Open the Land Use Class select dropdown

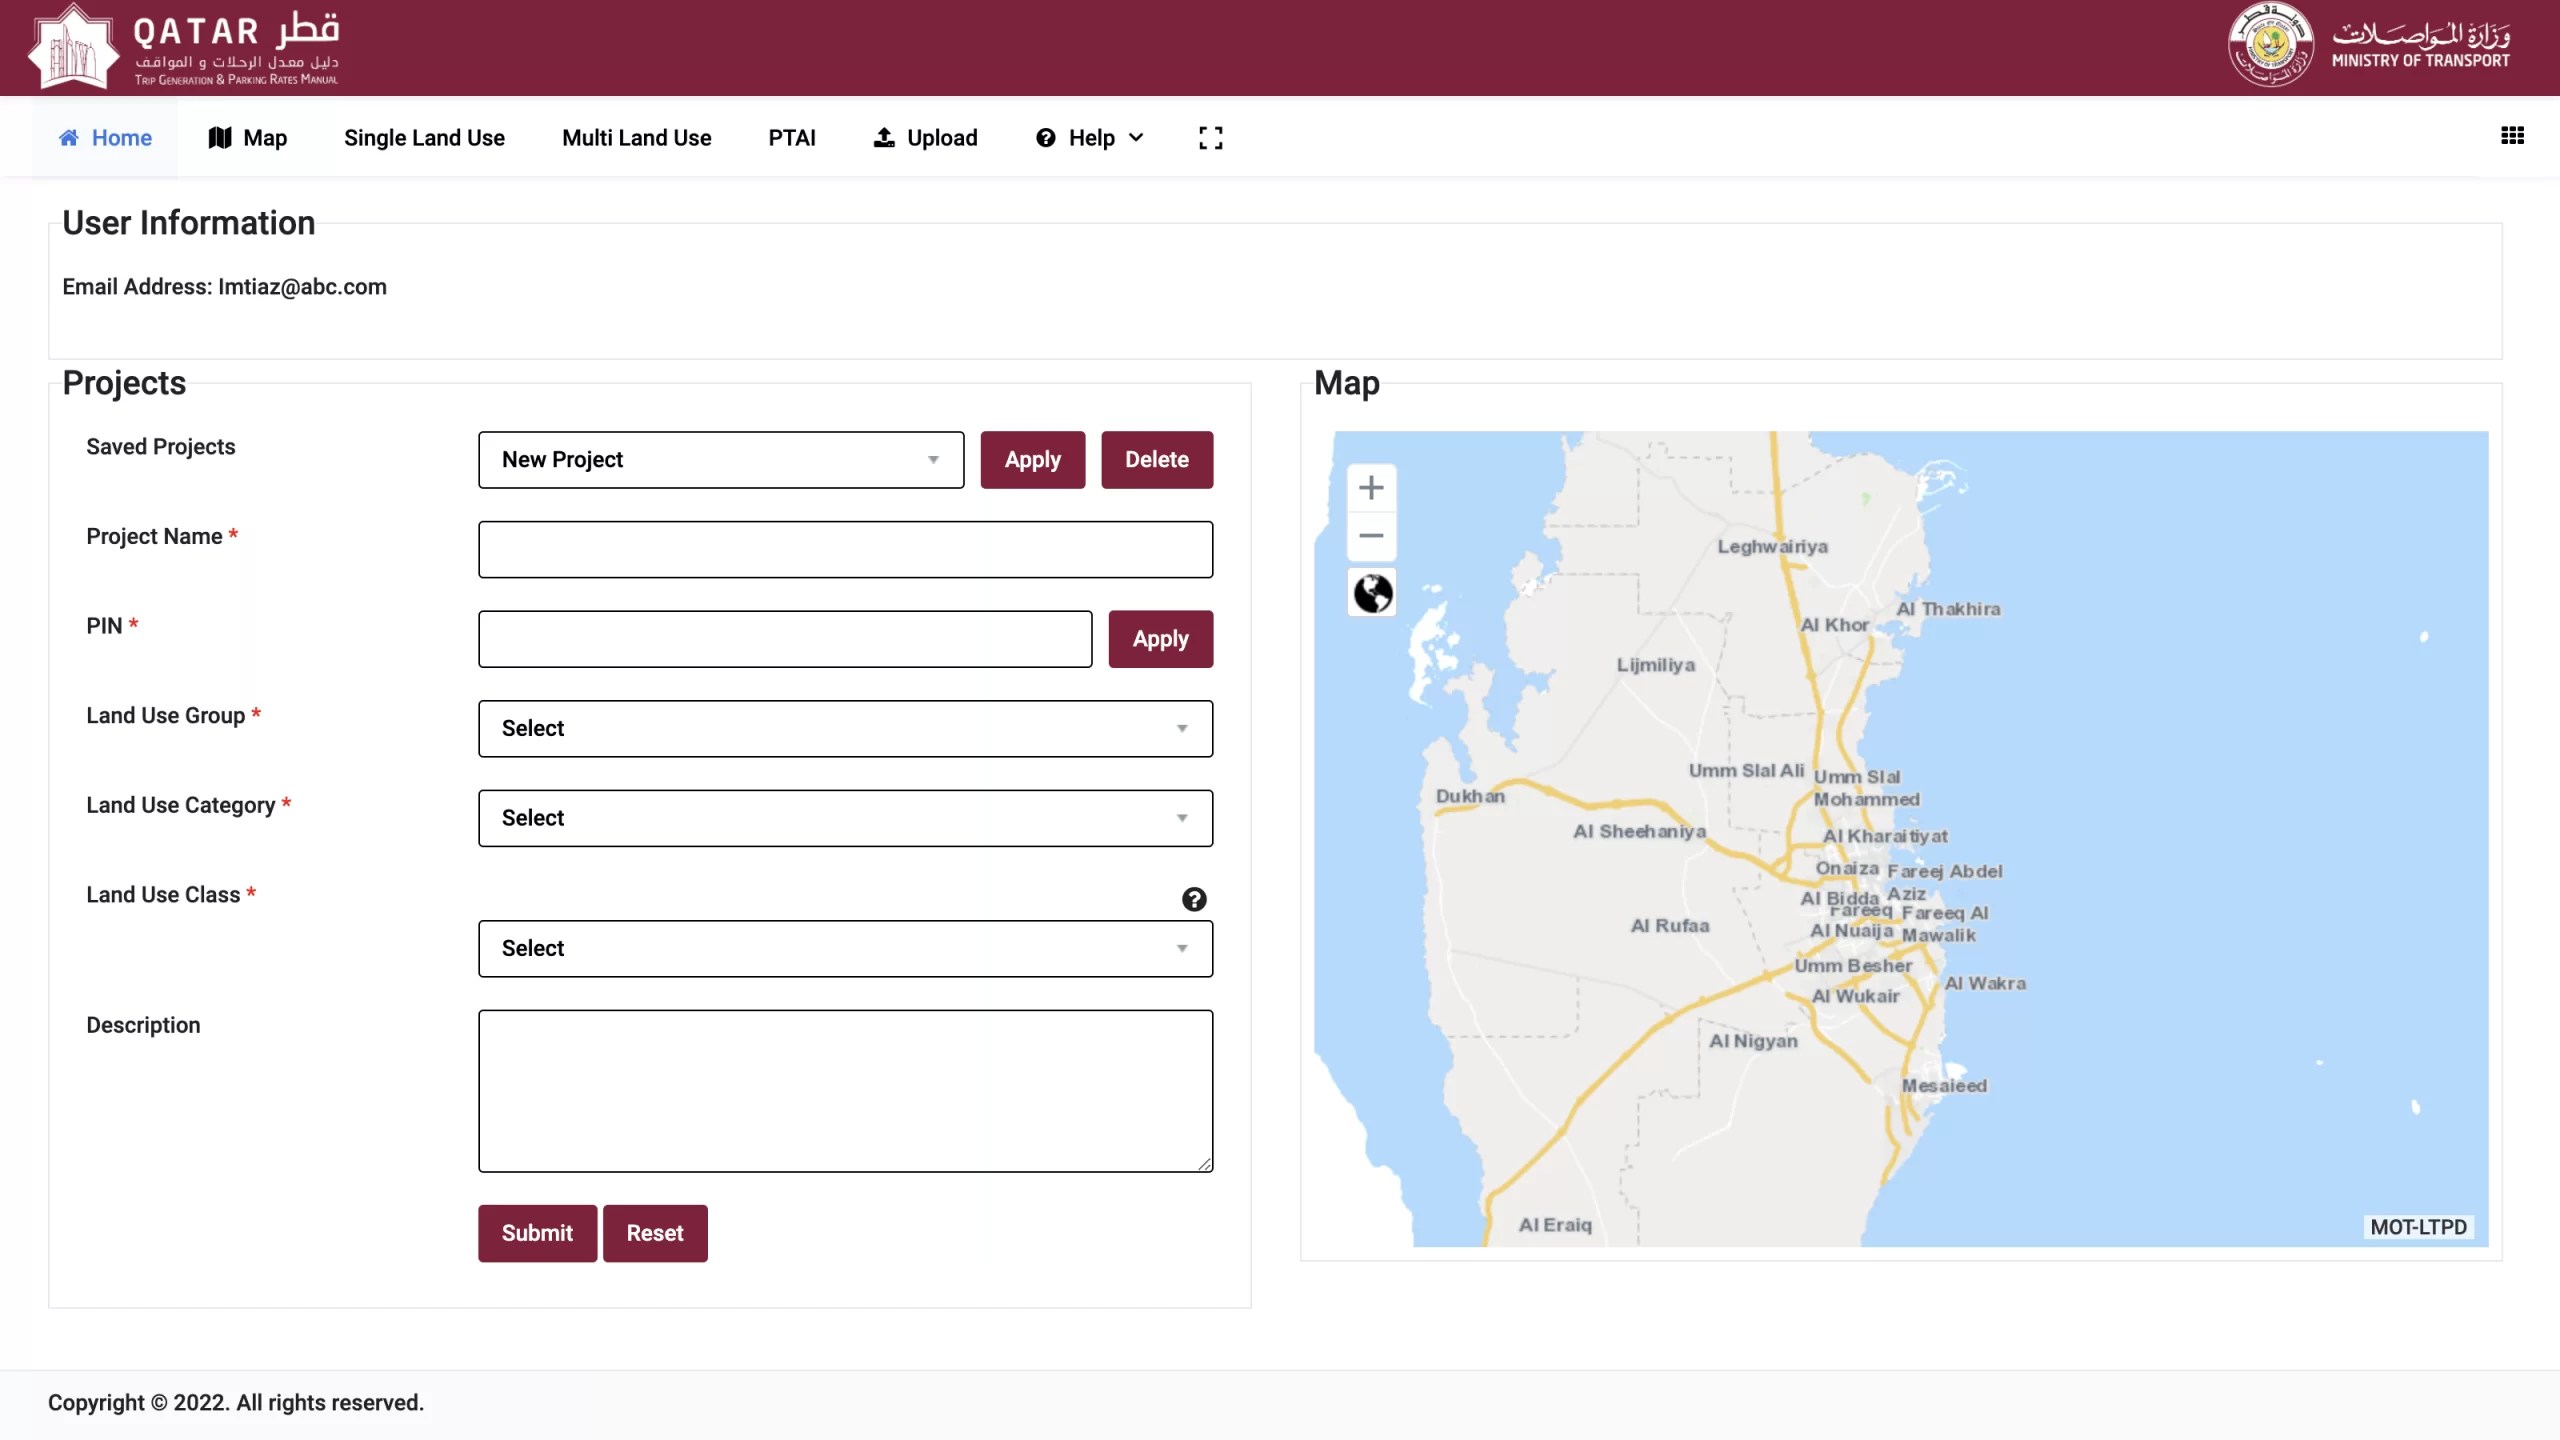tap(845, 948)
